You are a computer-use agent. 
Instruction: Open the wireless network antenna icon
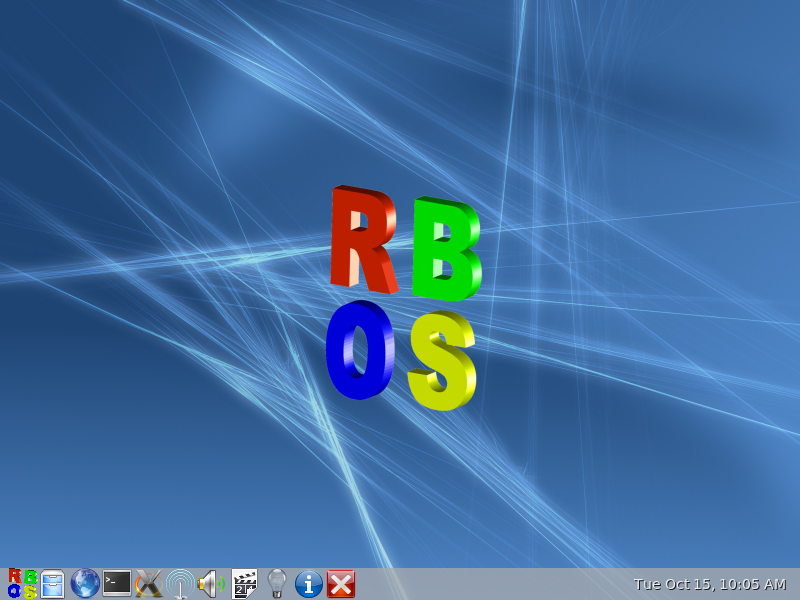coord(180,584)
